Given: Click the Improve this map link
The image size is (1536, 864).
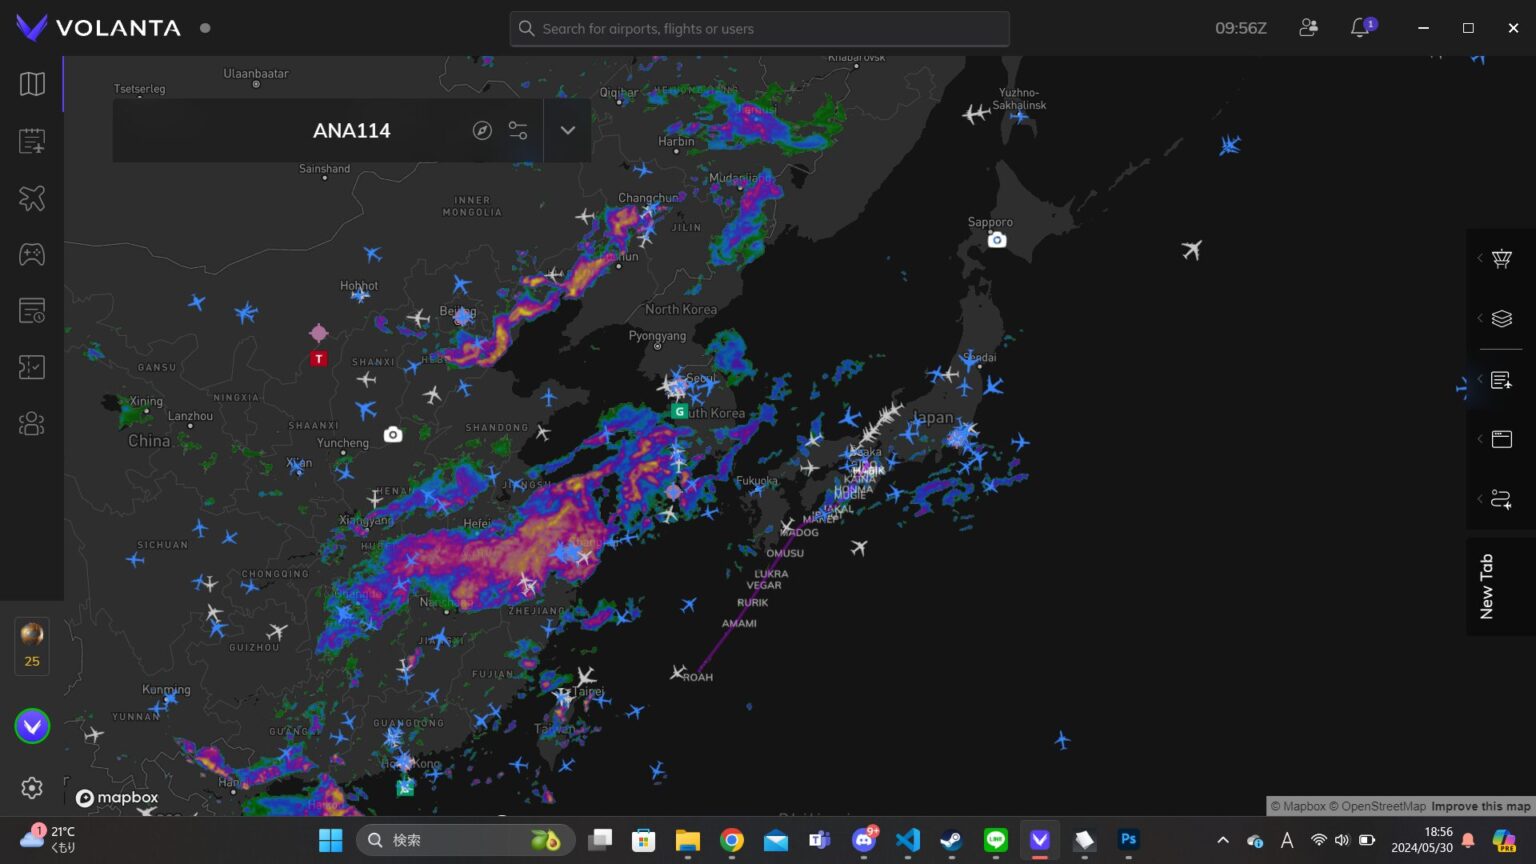Looking at the screenshot, I should 1480,806.
